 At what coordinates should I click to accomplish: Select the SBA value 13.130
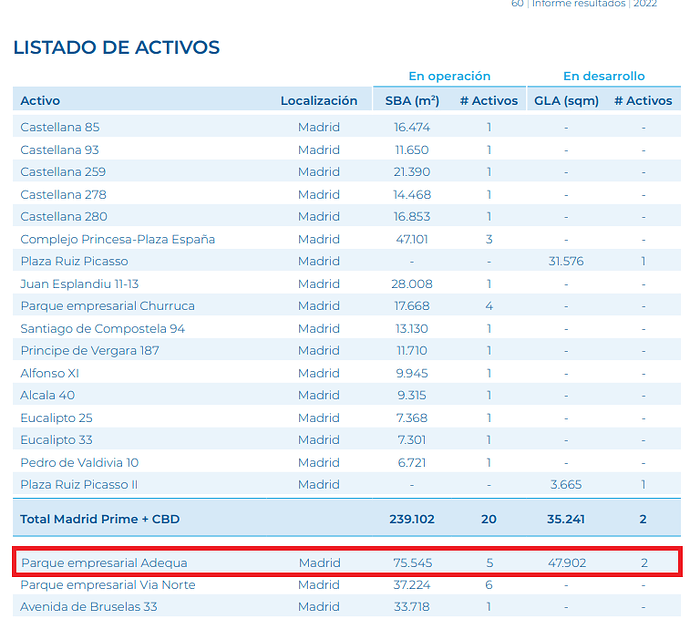tap(412, 329)
